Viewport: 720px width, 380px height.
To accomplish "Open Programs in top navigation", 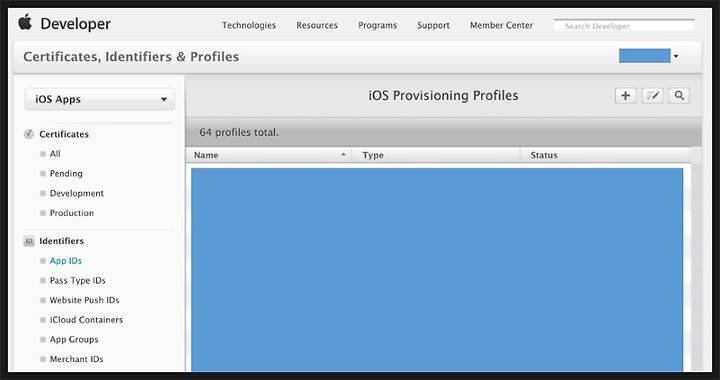I will 377,25.
